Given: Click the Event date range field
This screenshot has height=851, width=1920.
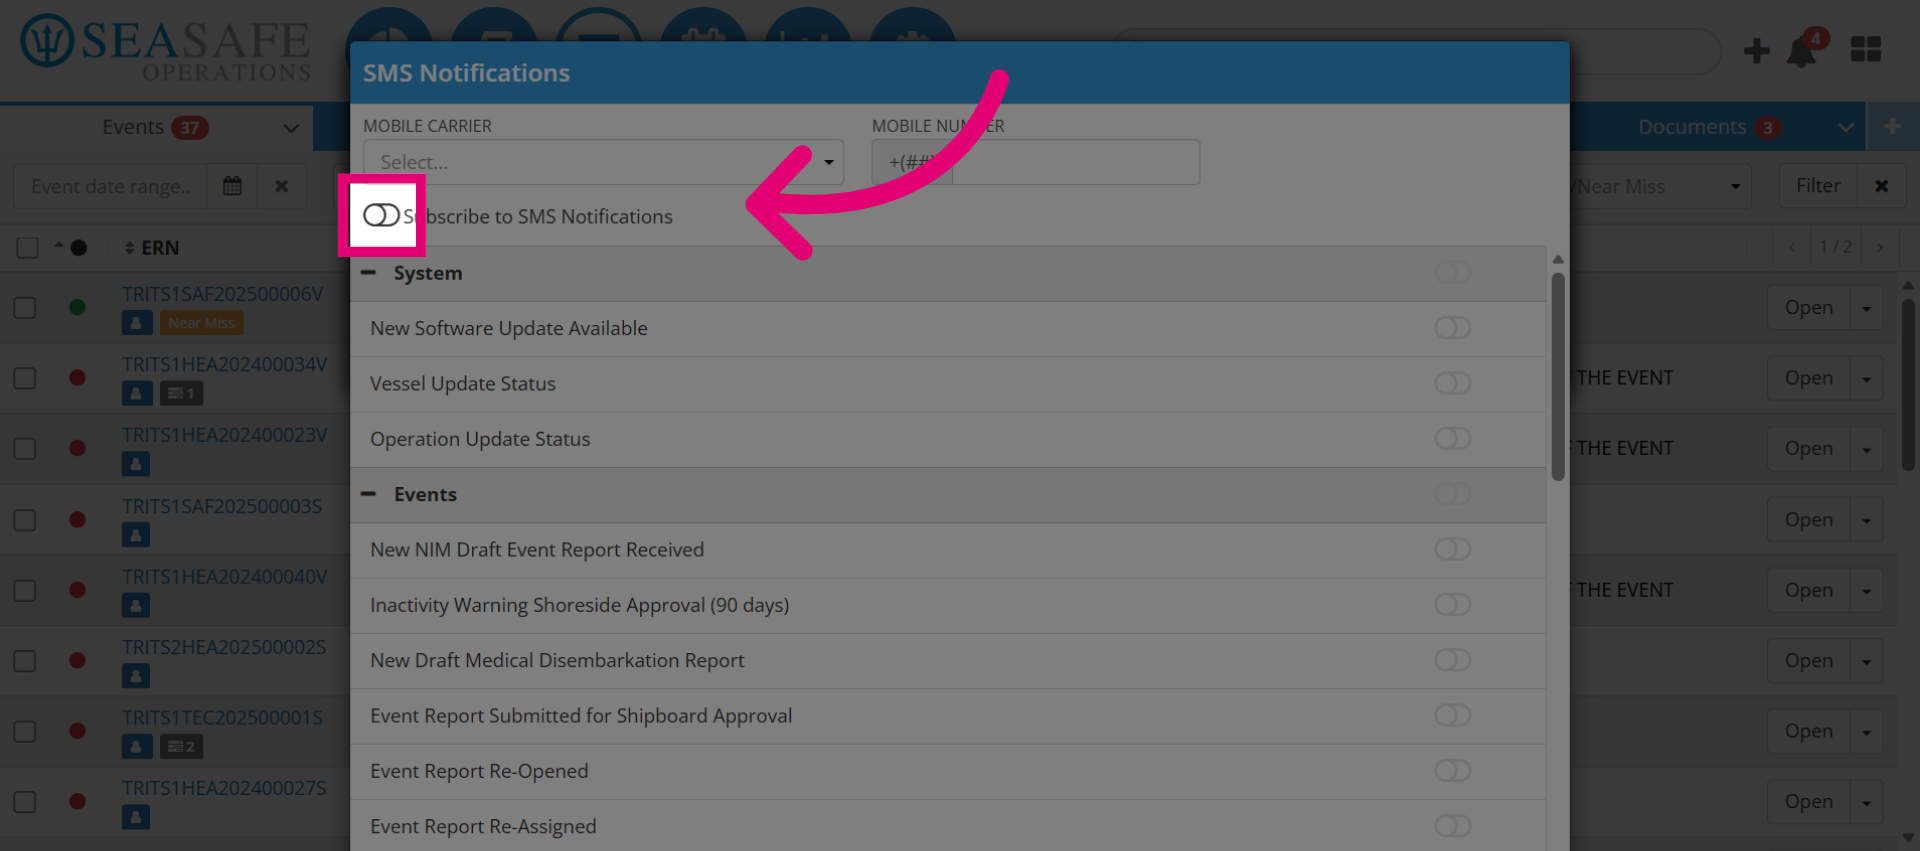Looking at the screenshot, I should pos(110,186).
